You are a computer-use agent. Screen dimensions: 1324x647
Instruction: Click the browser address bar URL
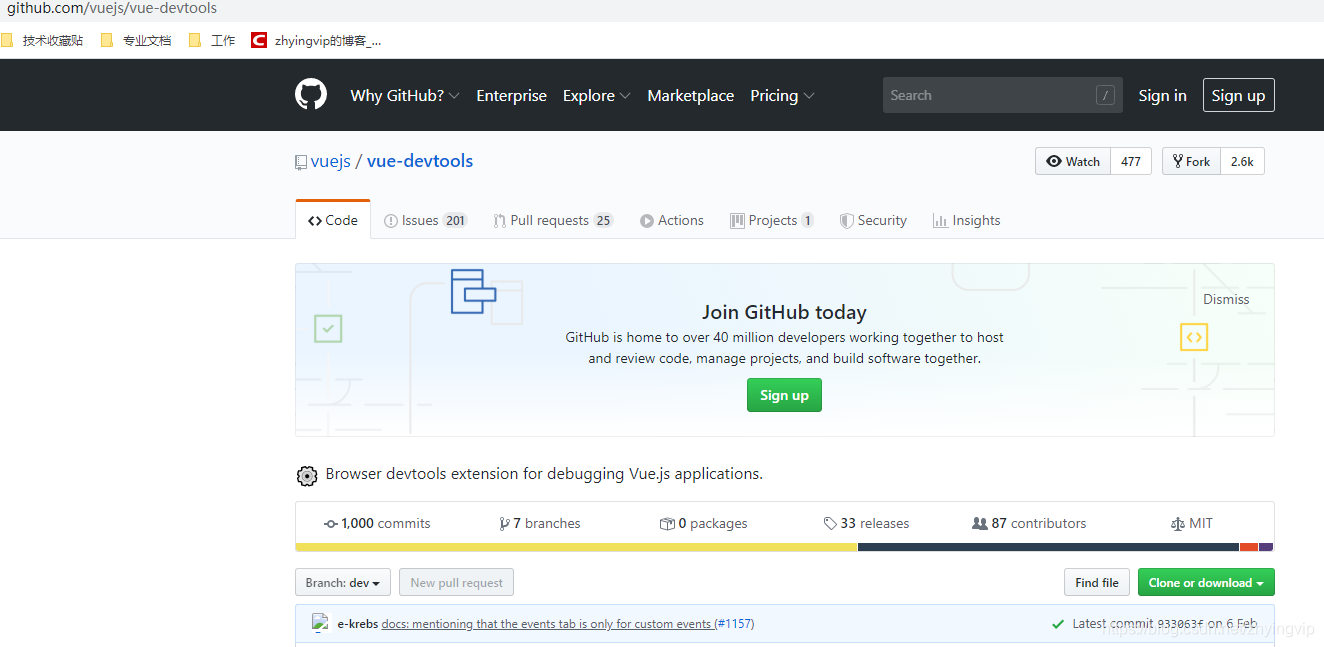coord(112,9)
